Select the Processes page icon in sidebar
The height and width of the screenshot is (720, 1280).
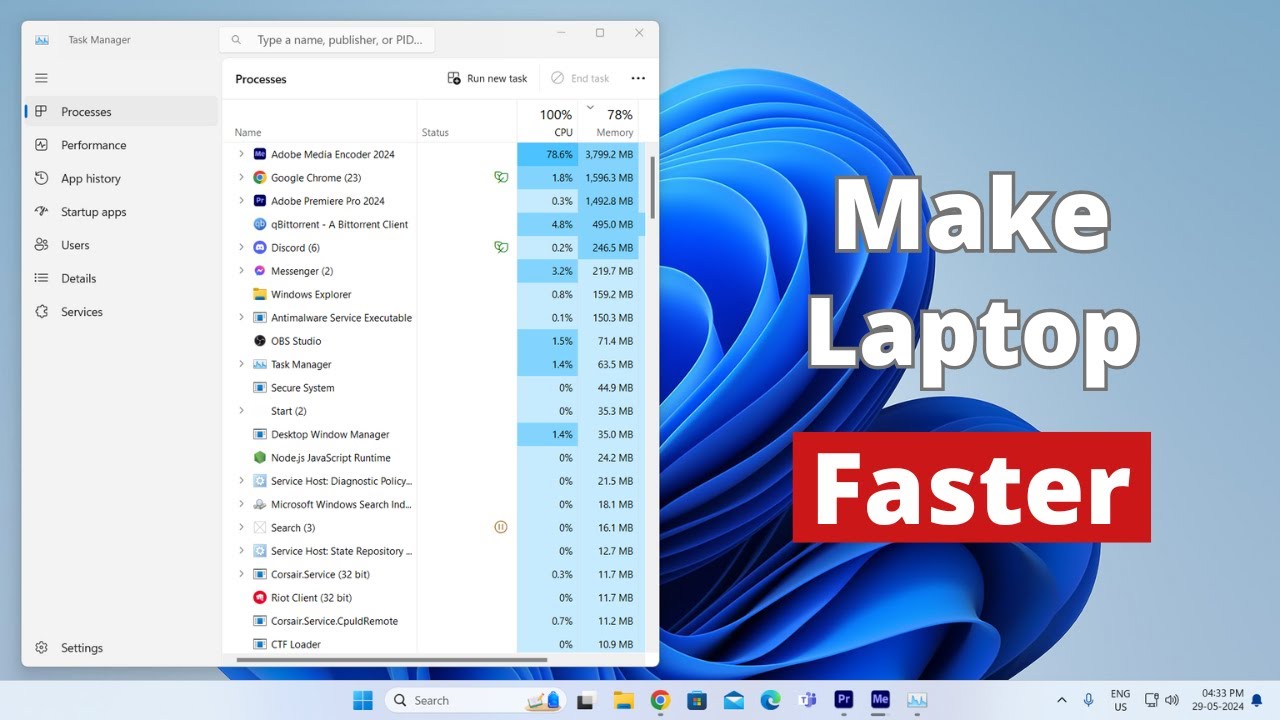pyautogui.click(x=41, y=112)
